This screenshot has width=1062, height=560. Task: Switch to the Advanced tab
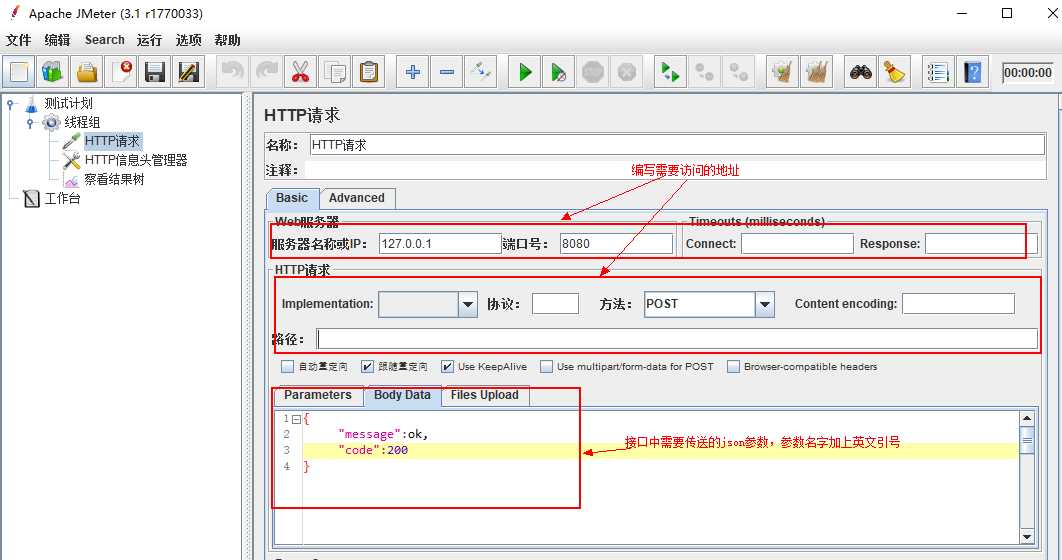click(x=357, y=198)
